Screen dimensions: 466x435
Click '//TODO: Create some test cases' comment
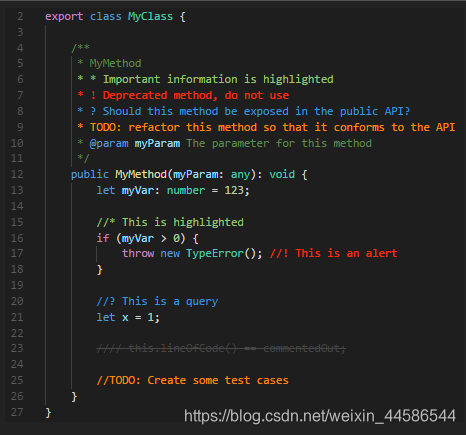pos(193,380)
